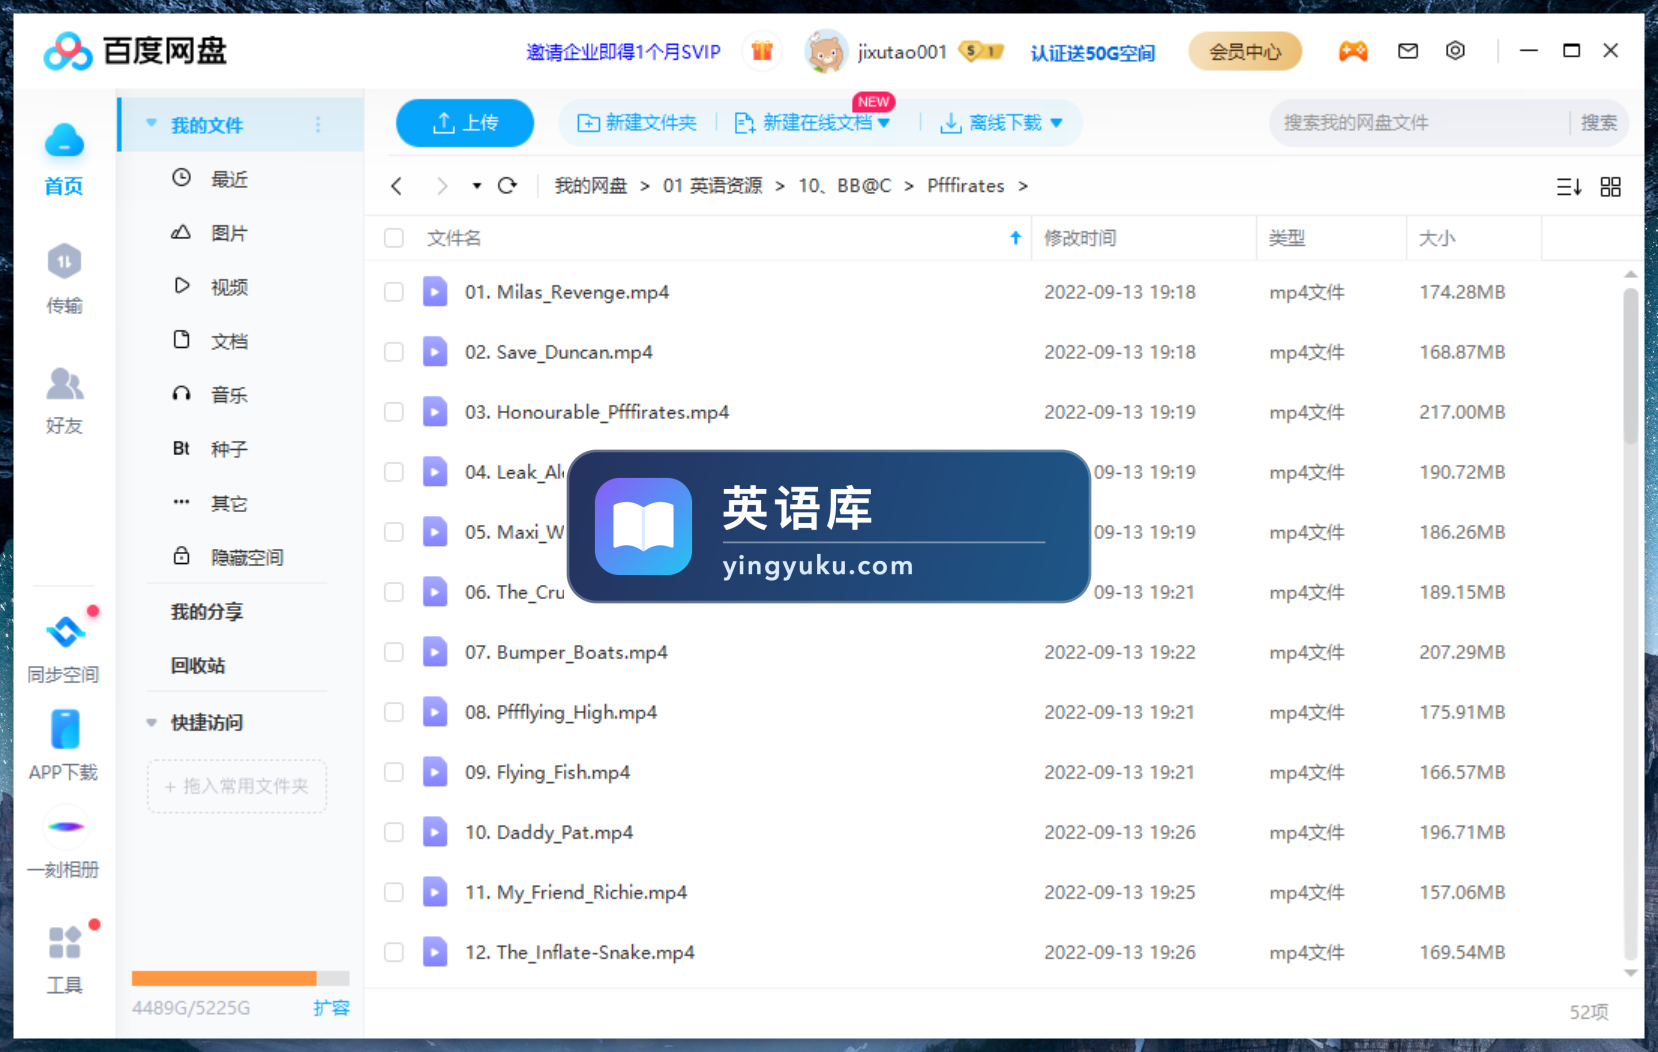Open the hexagon settings icon
The image size is (1658, 1052).
(1456, 50)
